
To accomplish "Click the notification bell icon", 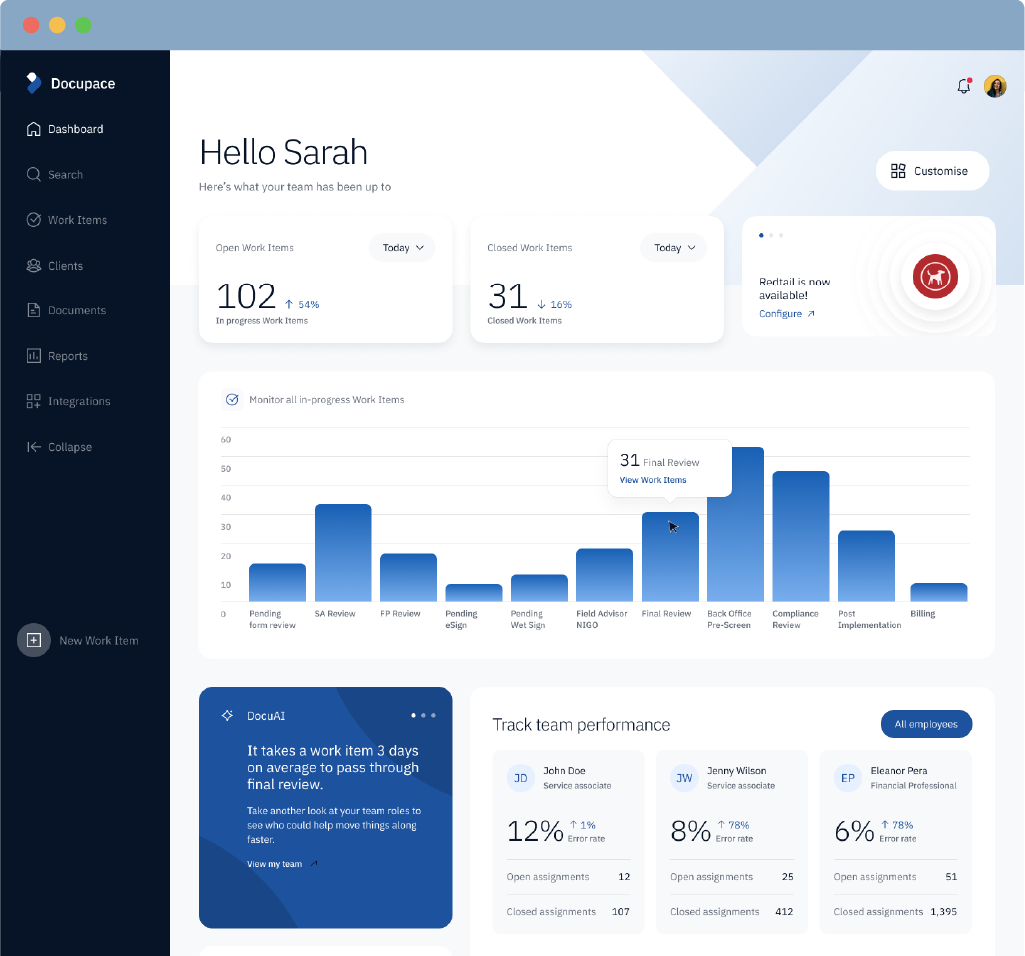I will 963,86.
